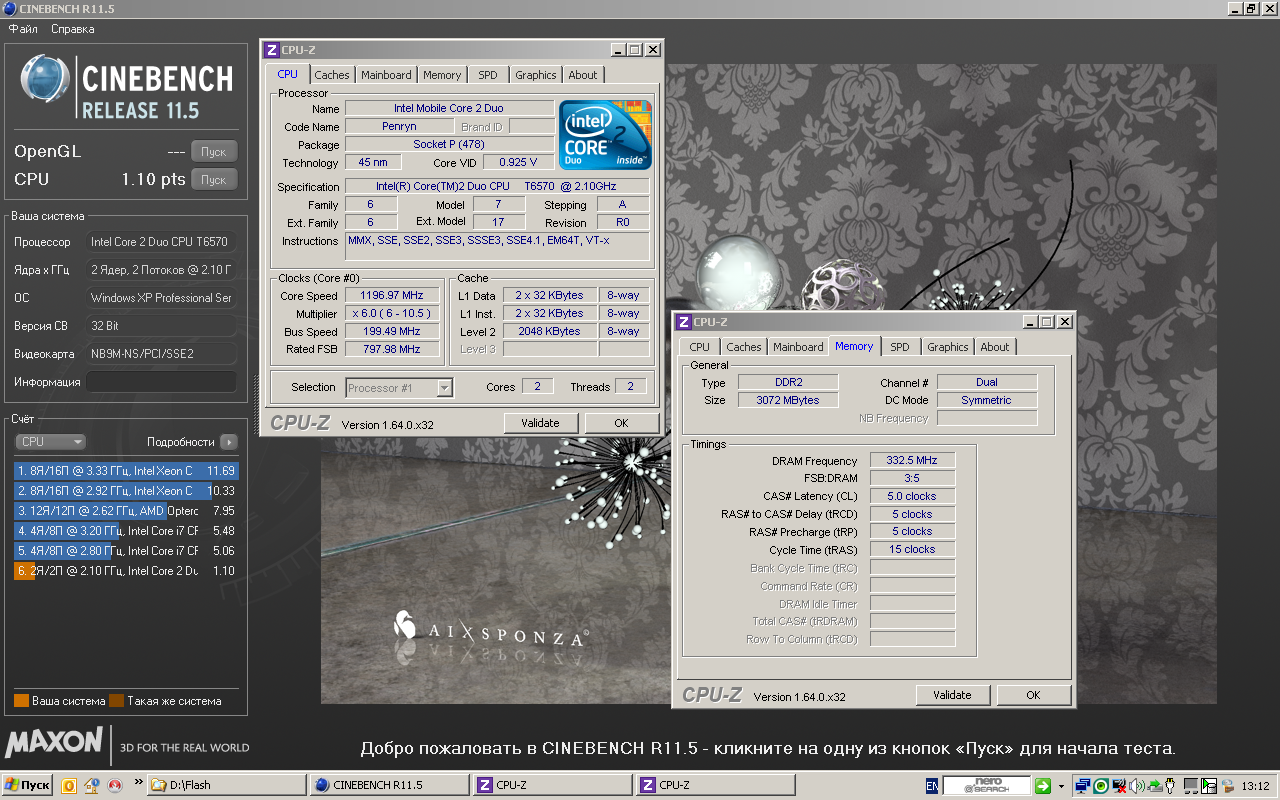
Task: Click the Z icon in the Memory-tab CPU-Z title bar
Action: tap(683, 322)
